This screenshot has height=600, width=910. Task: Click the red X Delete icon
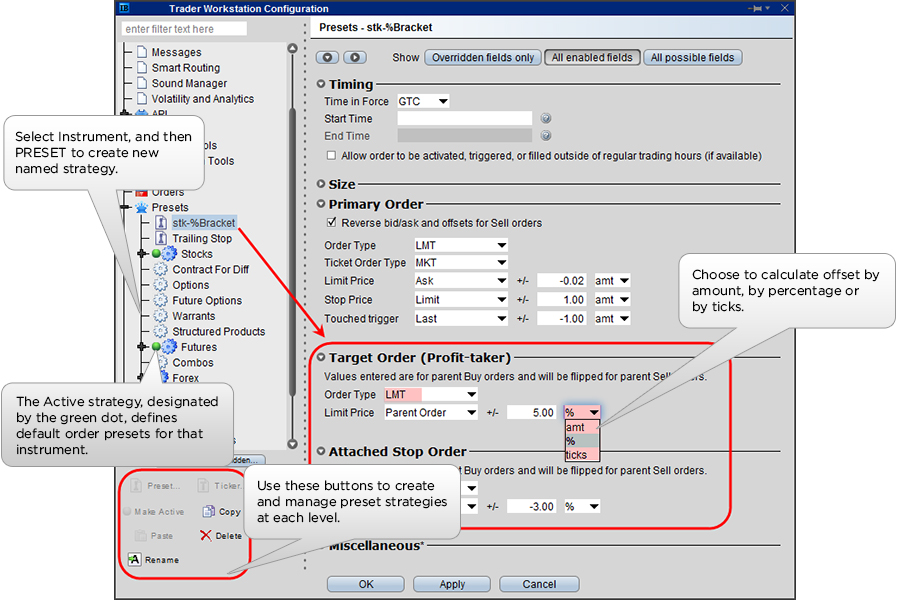205,535
